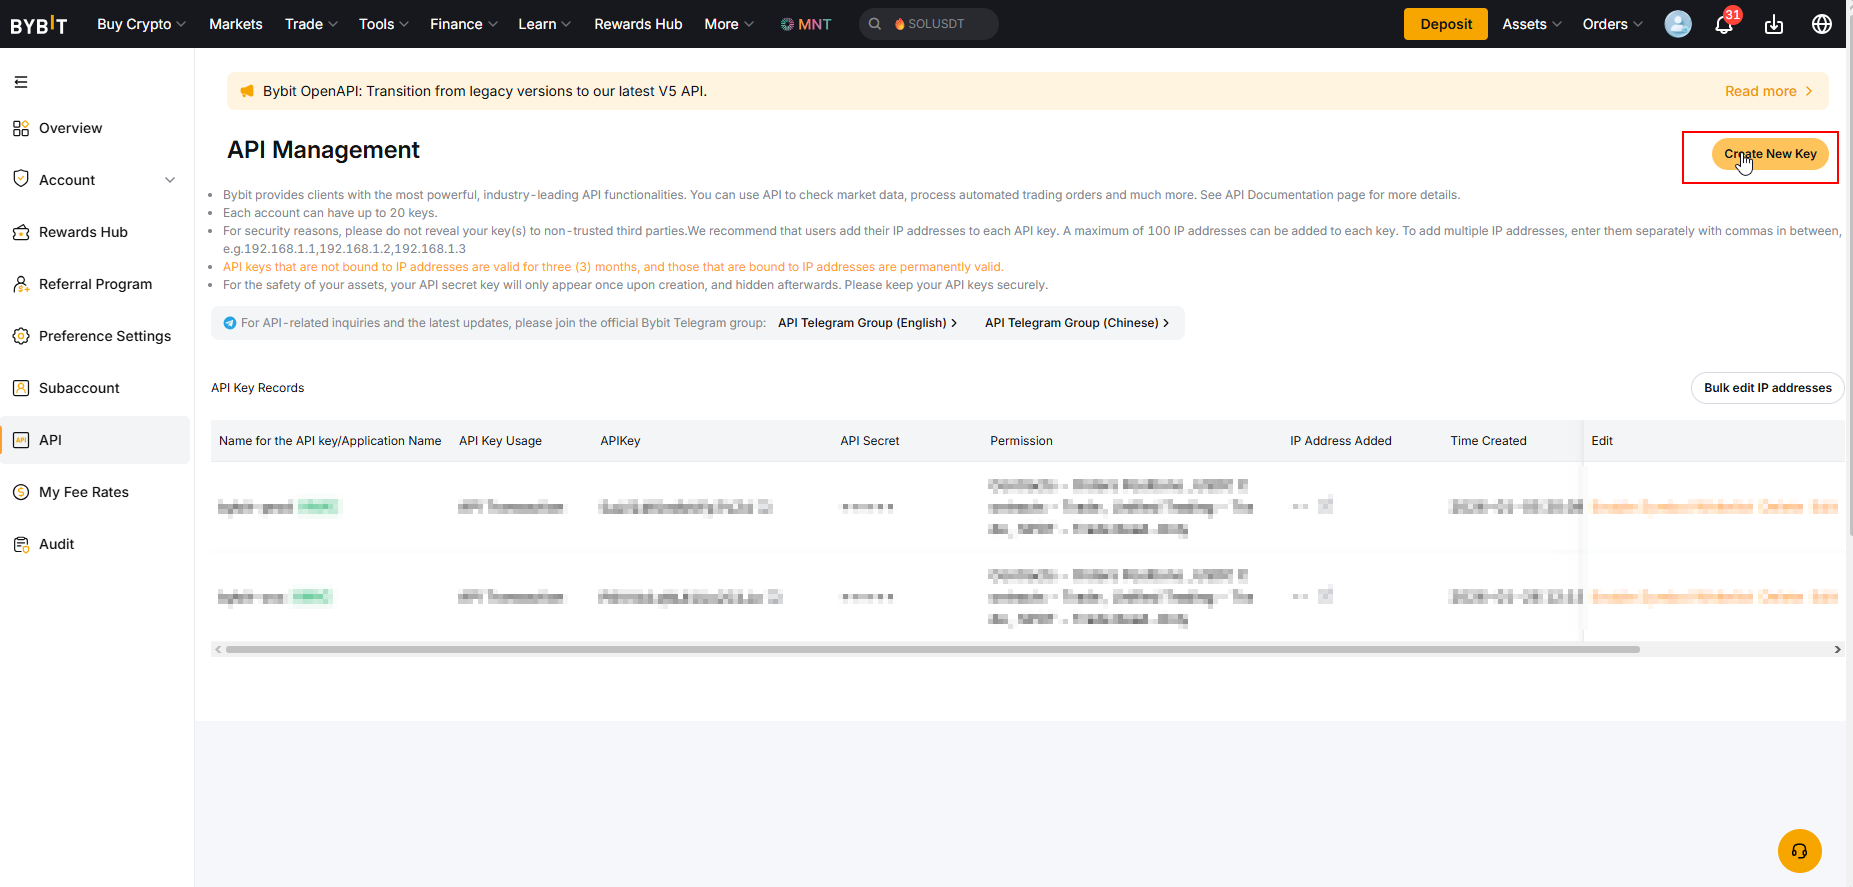Expand the Account section chevron

[170, 180]
